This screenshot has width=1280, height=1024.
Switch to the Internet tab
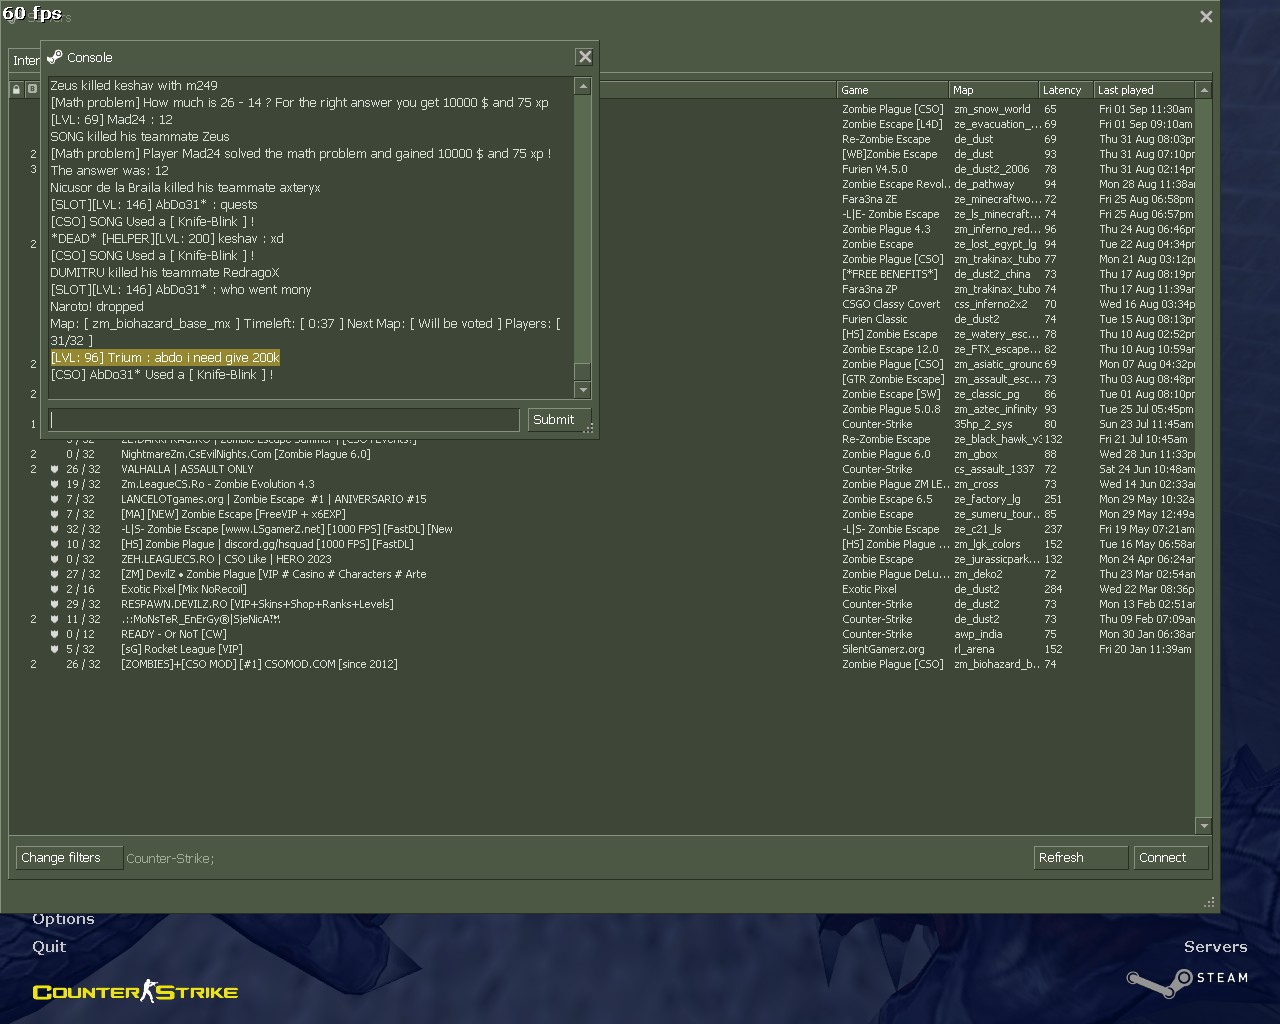25,60
